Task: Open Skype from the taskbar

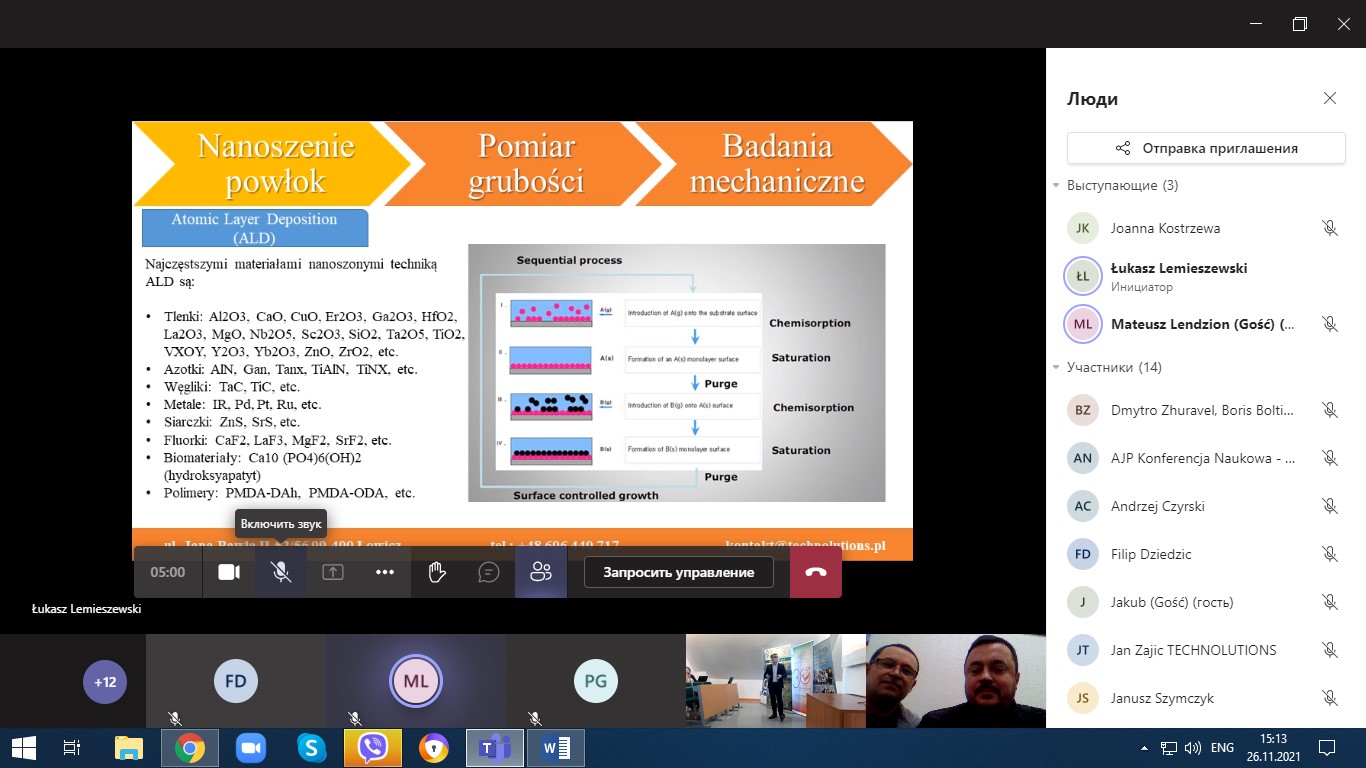Action: pyautogui.click(x=312, y=747)
